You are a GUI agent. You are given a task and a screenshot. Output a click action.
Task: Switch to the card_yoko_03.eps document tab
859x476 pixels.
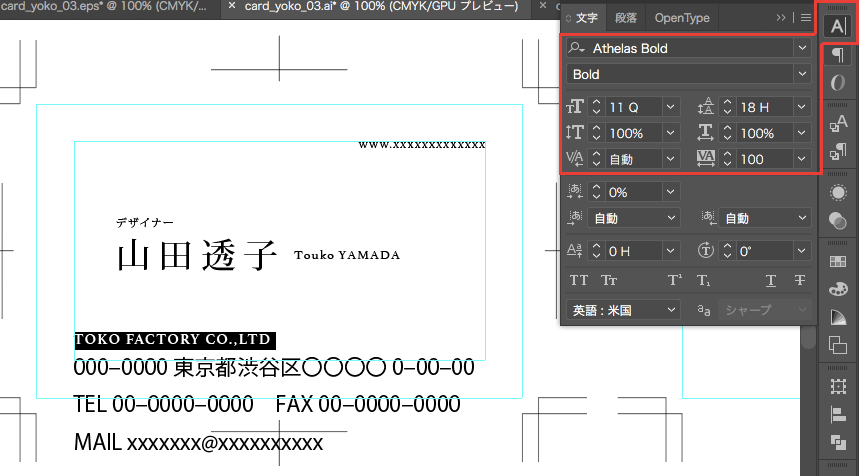click(110, 8)
